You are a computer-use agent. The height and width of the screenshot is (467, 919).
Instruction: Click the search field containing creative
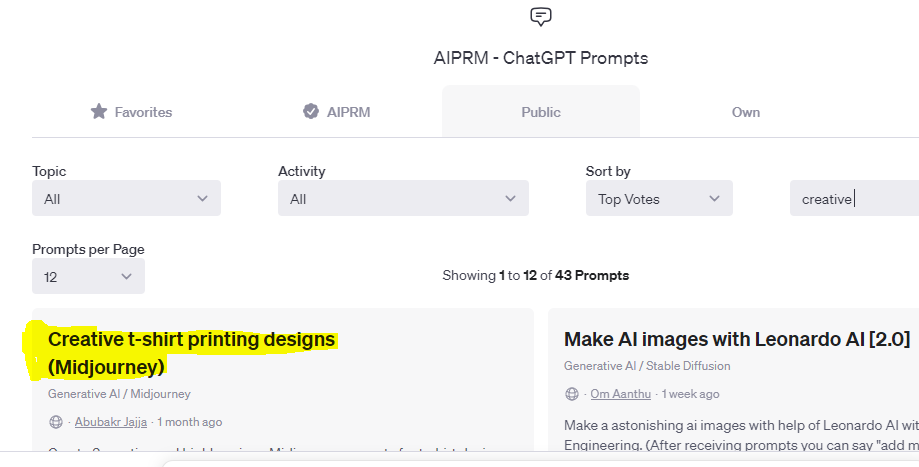[855, 198]
